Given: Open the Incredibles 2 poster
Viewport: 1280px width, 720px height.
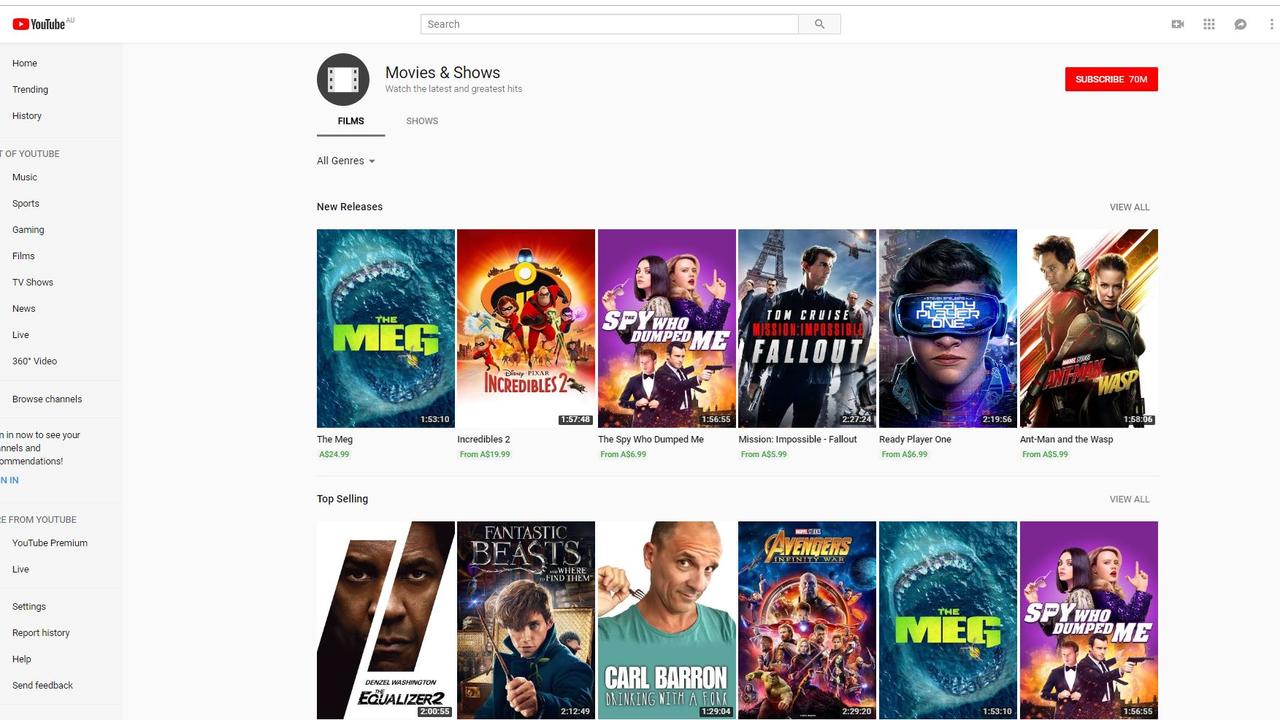Looking at the screenshot, I should (526, 328).
